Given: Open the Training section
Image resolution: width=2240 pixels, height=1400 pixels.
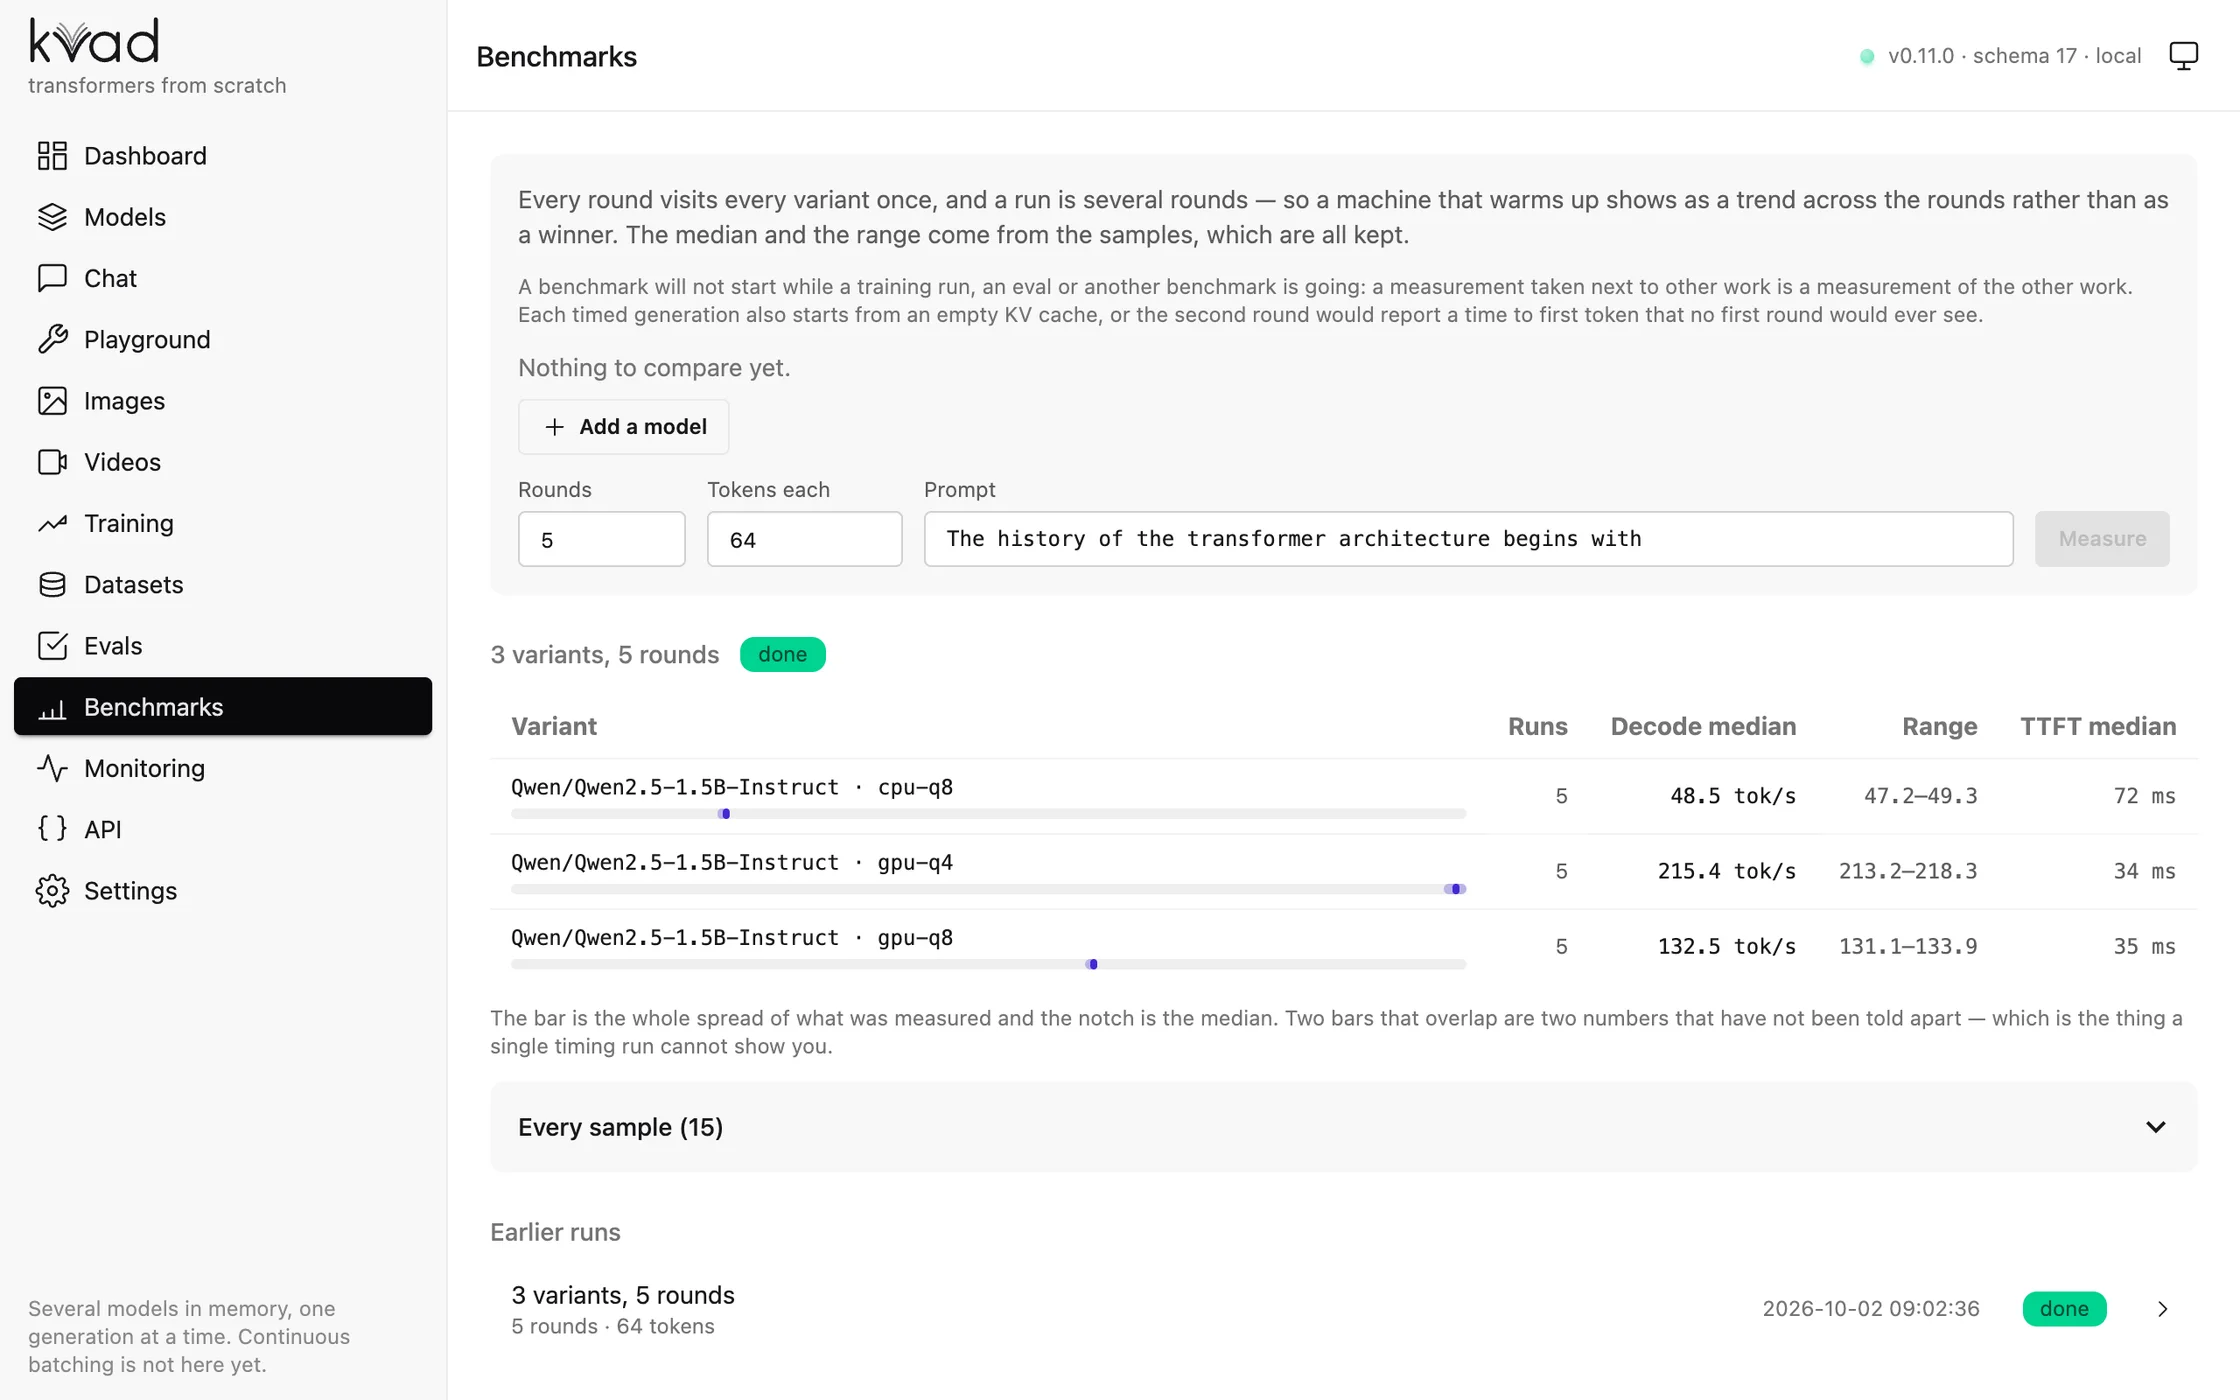Looking at the screenshot, I should tap(223, 523).
